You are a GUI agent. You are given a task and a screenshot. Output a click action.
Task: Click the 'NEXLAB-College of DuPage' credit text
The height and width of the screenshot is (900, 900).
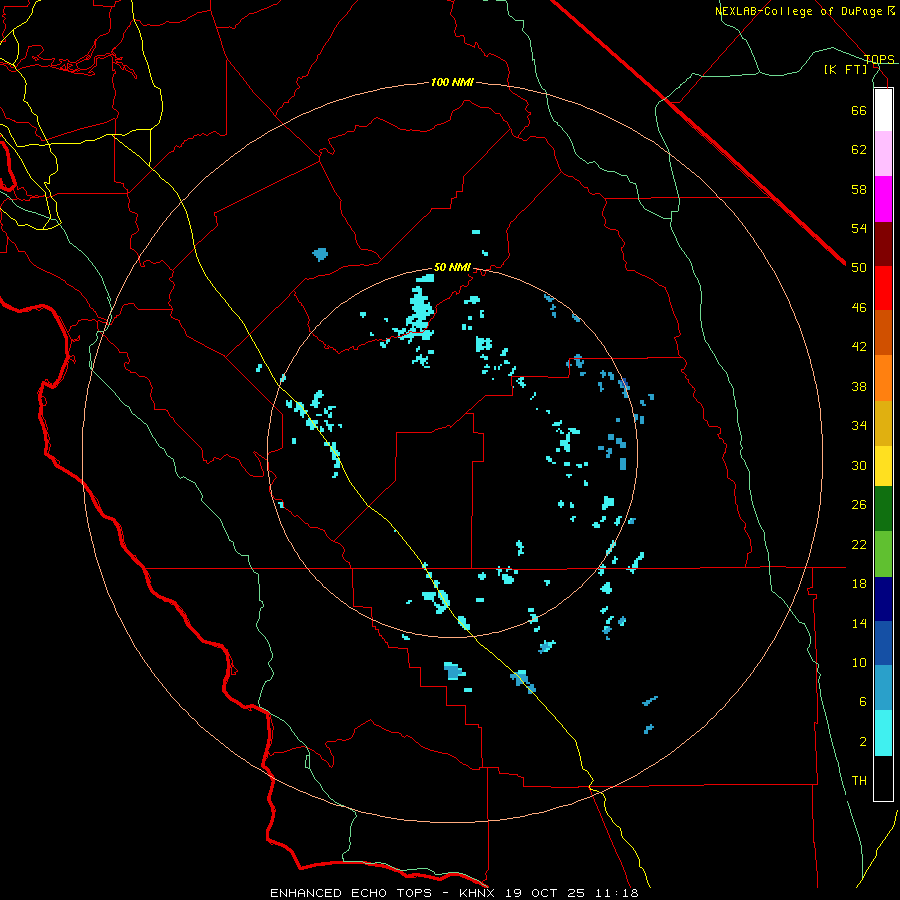click(798, 11)
